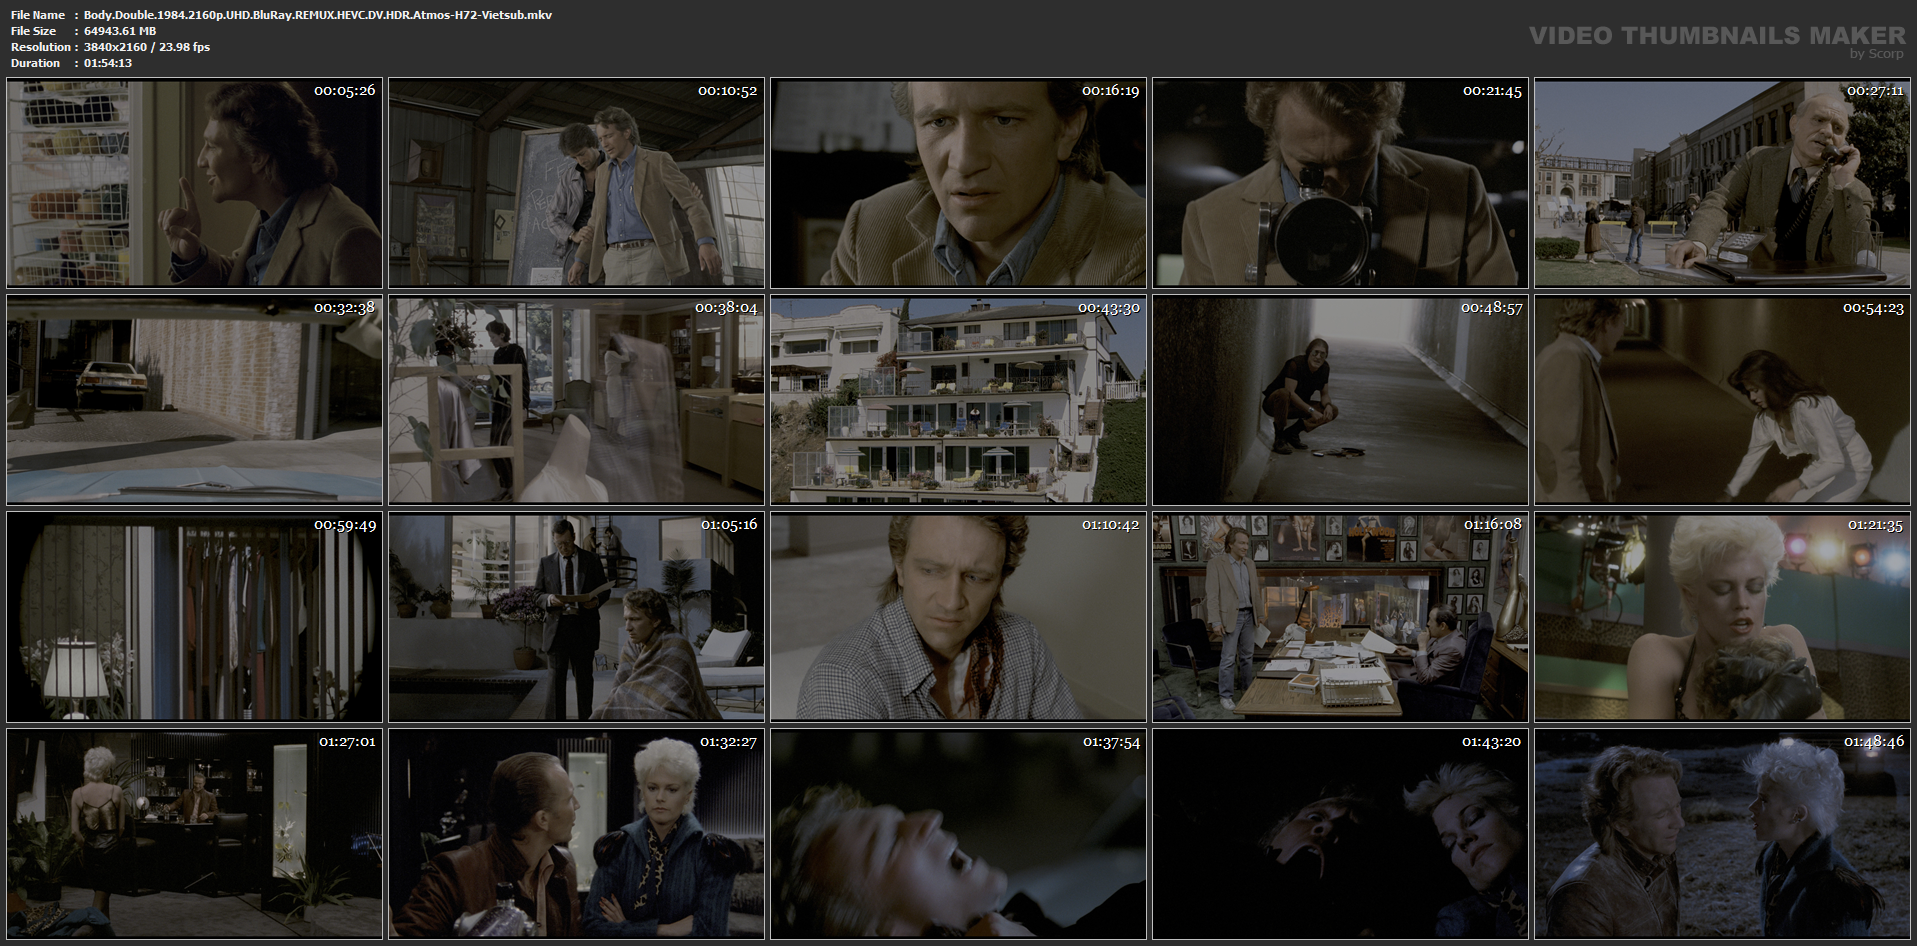The image size is (1917, 946).
Task: Click the duration value 01:54:13
Action: pyautogui.click(x=108, y=63)
